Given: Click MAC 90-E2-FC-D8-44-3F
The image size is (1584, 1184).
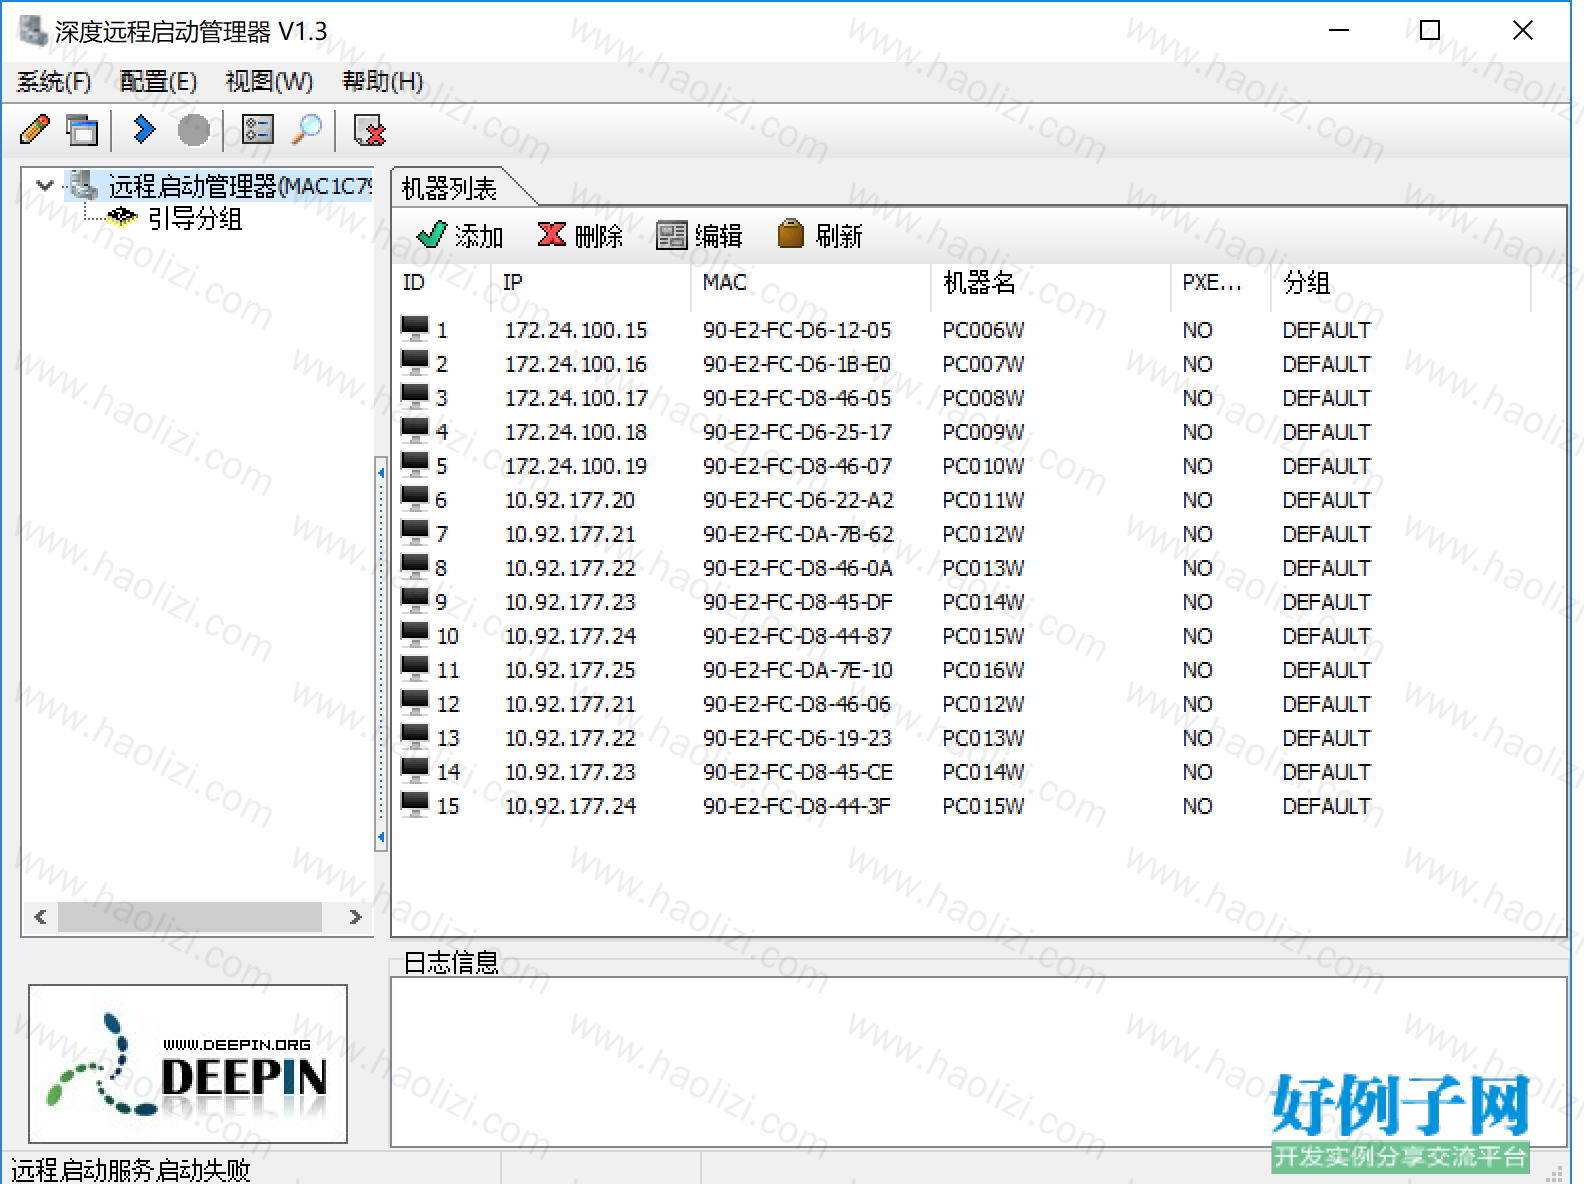Looking at the screenshot, I should (796, 806).
